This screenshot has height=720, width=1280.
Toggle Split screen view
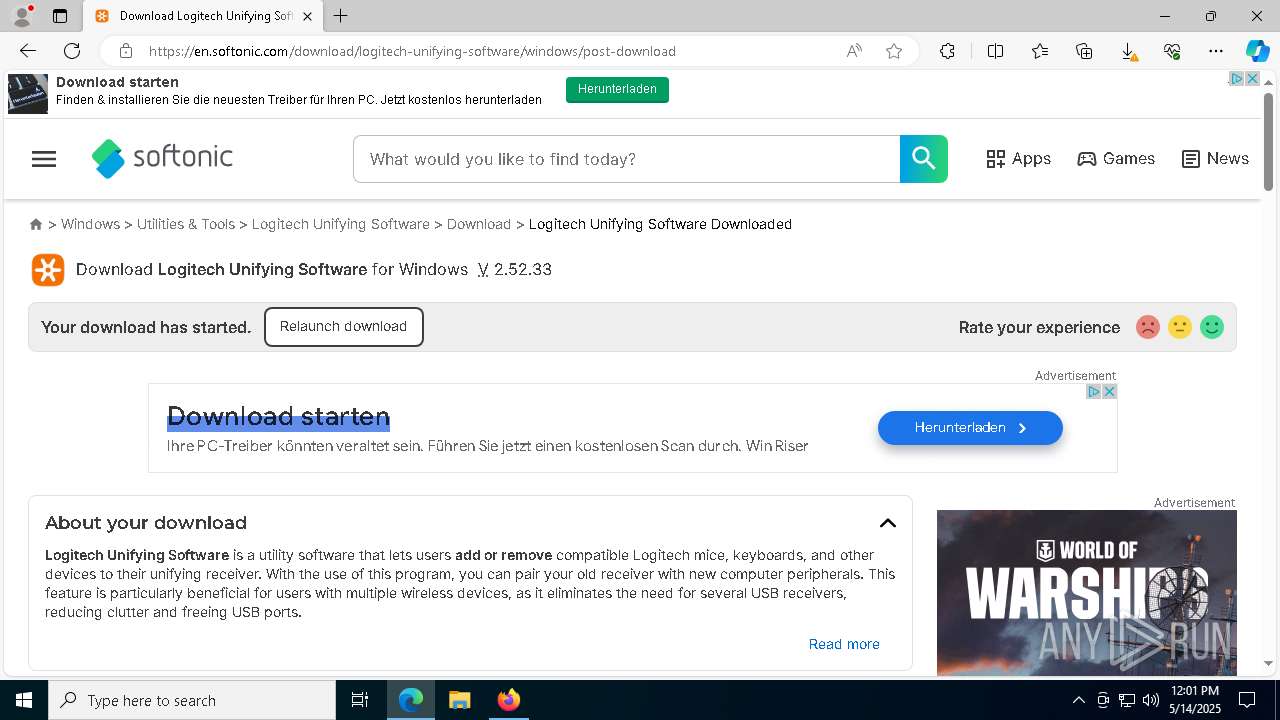pyautogui.click(x=995, y=51)
